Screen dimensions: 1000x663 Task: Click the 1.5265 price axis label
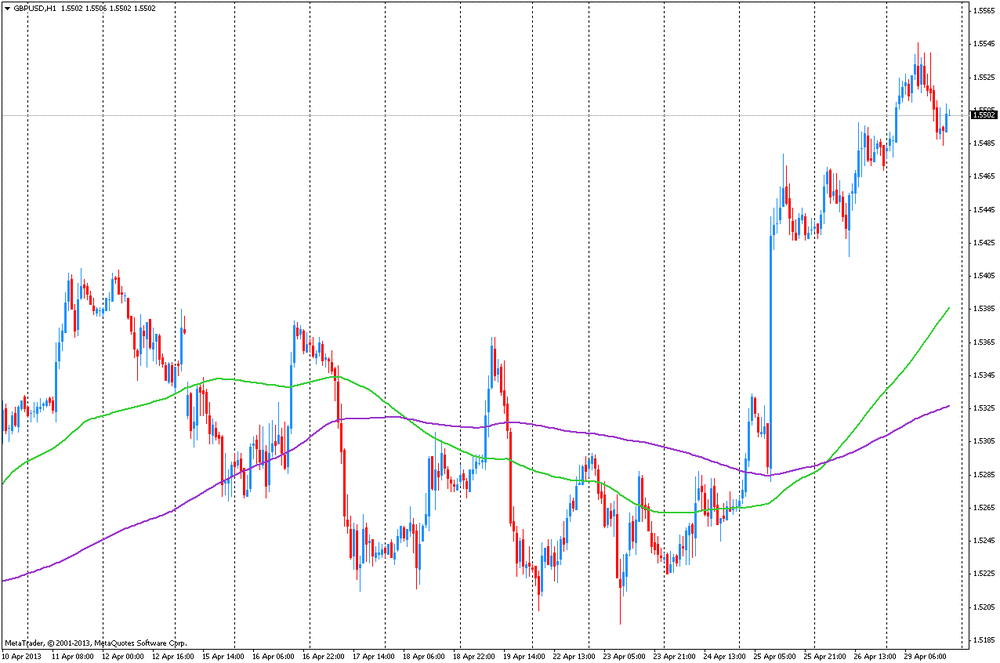(985, 507)
